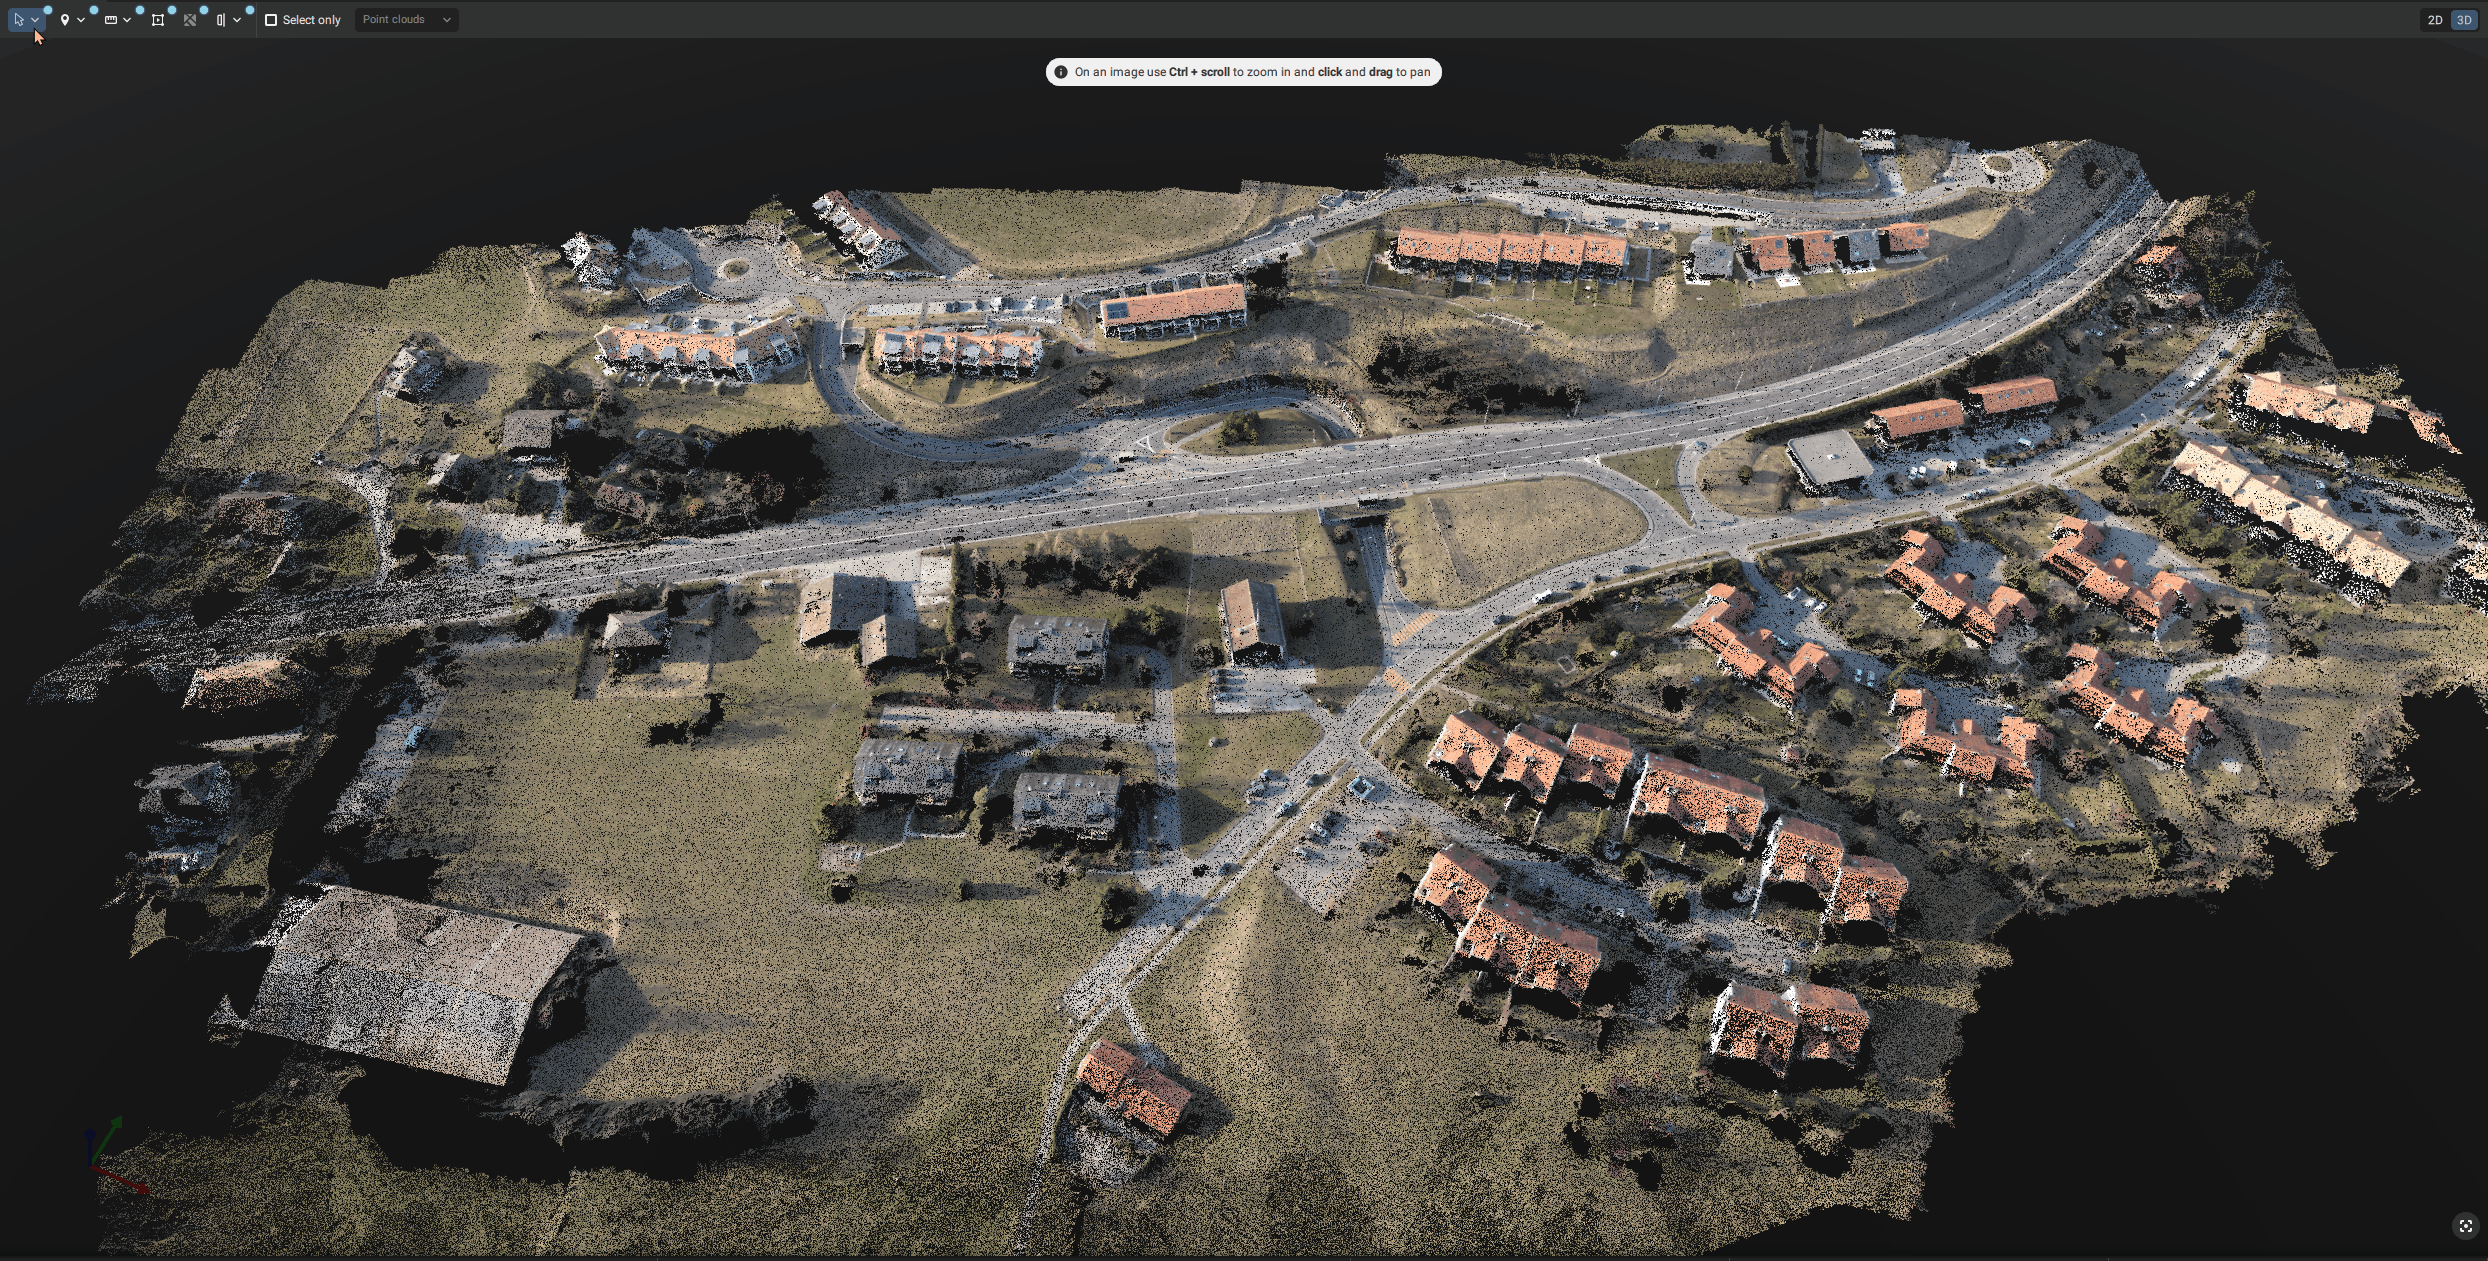Switch the viewer to 3D mode
The image size is (2488, 1261).
click(2464, 20)
